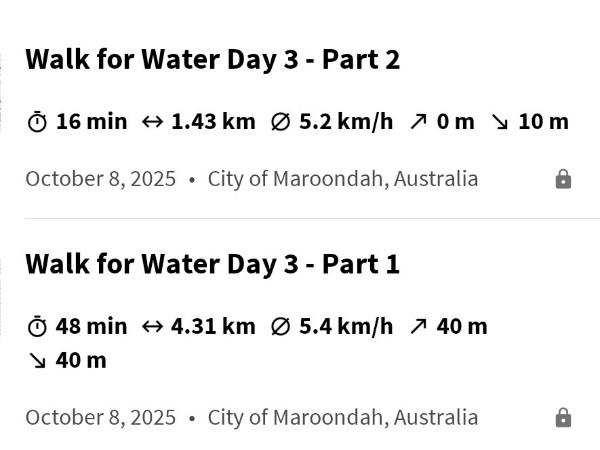Image resolution: width=600 pixels, height=450 pixels.
Task: Click the October 8, 2025 date under Part 1
Action: (x=100, y=417)
